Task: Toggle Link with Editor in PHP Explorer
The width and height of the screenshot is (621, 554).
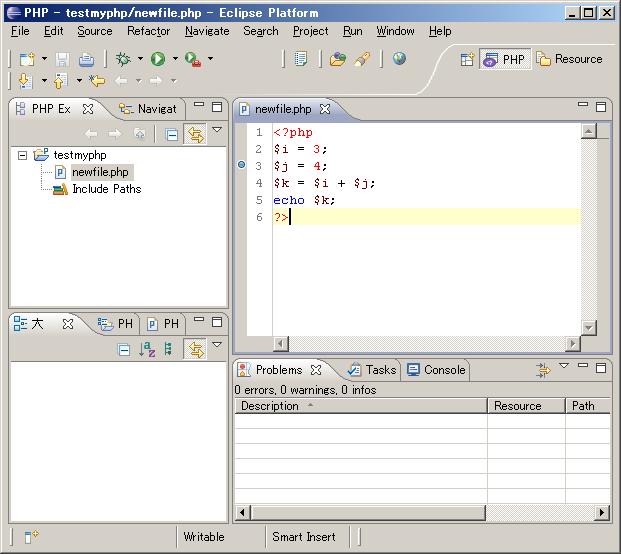Action: (x=195, y=134)
